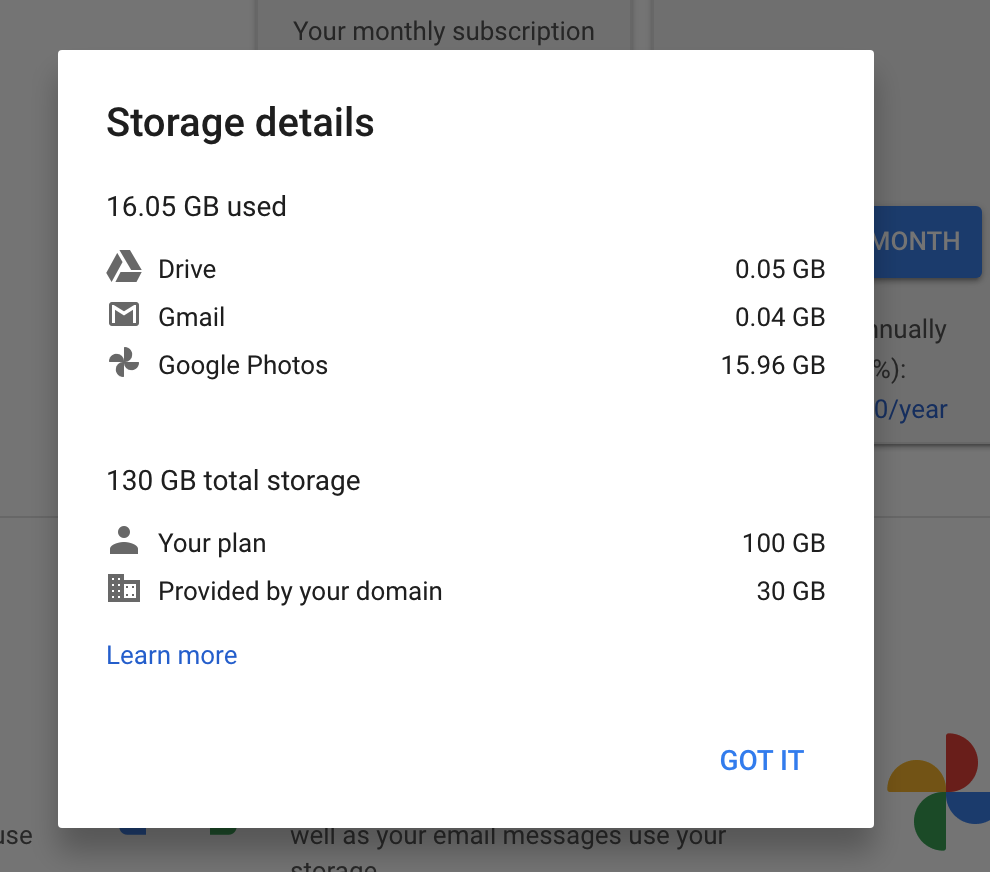
Task: Click the Google Photos pinwheel icon
Action: point(124,364)
